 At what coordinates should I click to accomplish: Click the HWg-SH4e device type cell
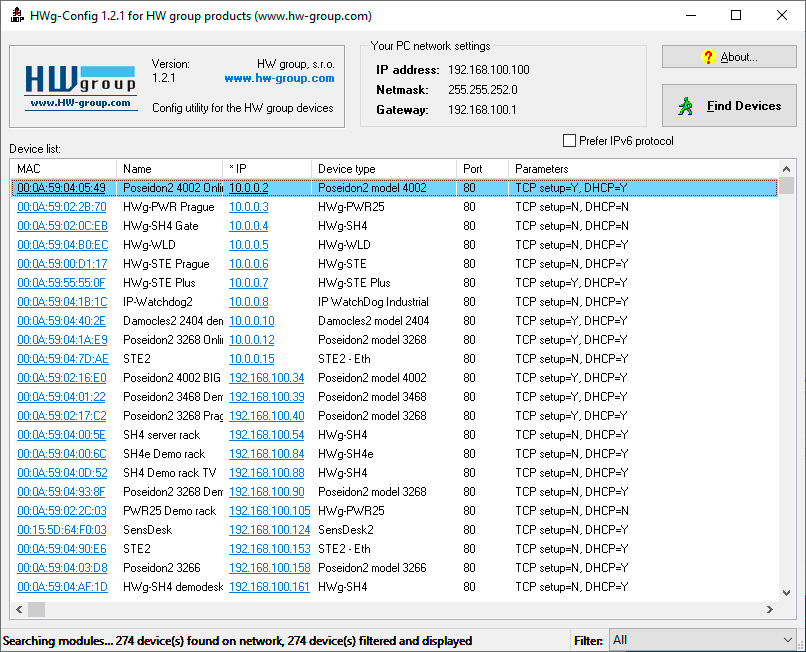[346, 455]
